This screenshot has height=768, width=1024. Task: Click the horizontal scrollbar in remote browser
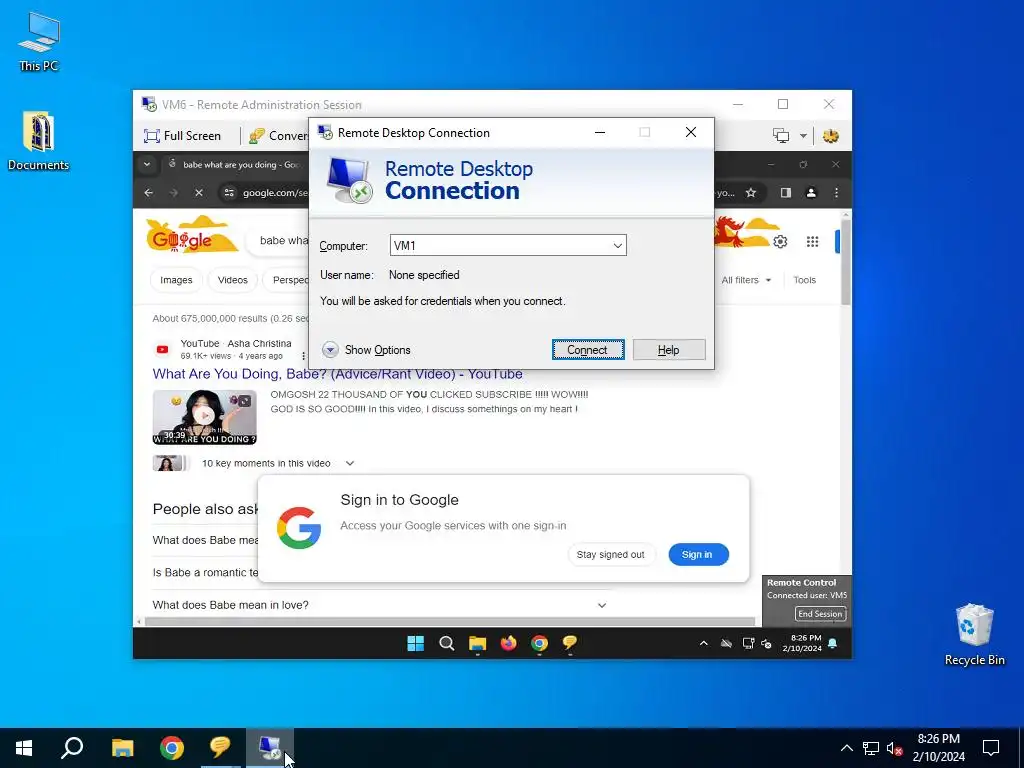pos(451,622)
